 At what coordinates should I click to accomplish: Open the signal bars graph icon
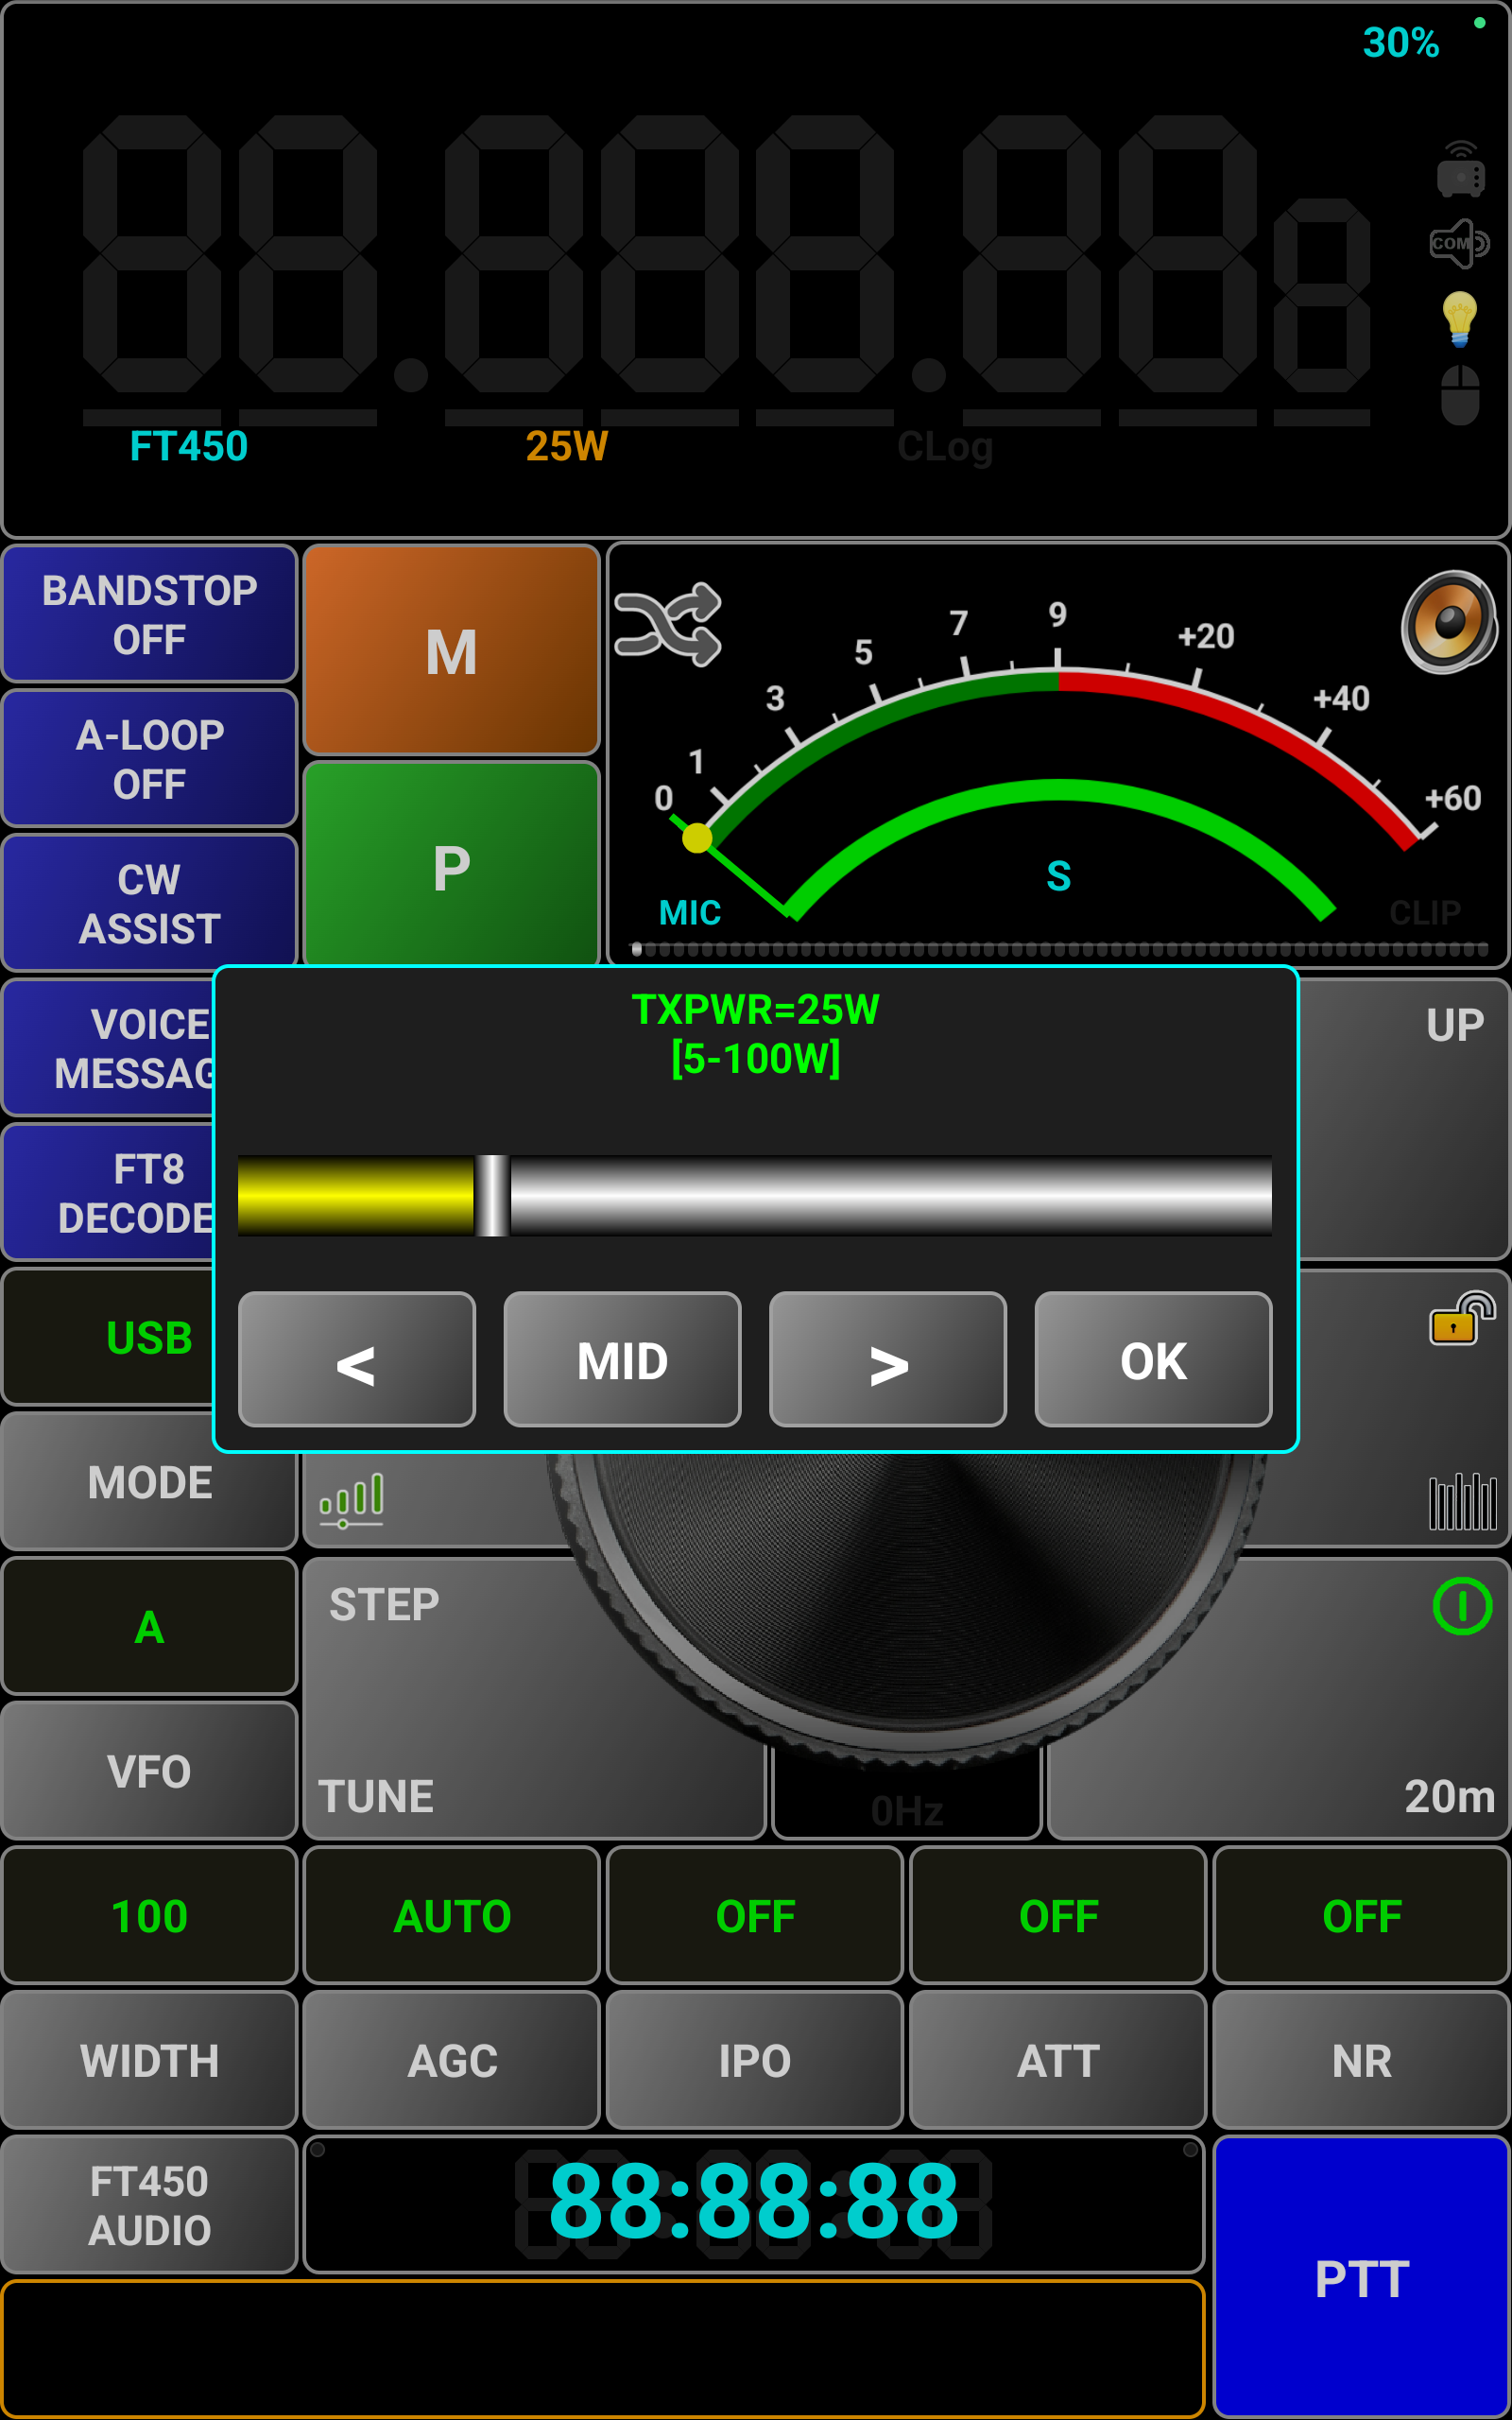point(351,1499)
